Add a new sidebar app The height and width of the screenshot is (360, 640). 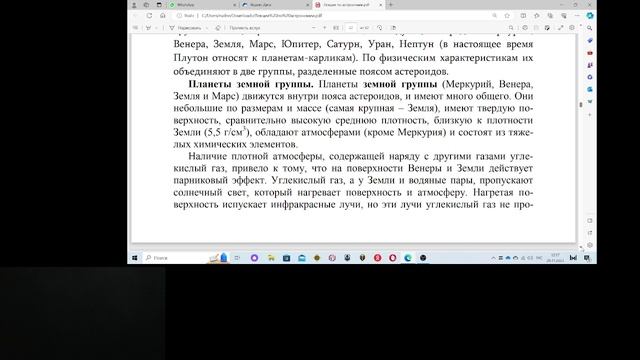pyautogui.click(x=590, y=115)
